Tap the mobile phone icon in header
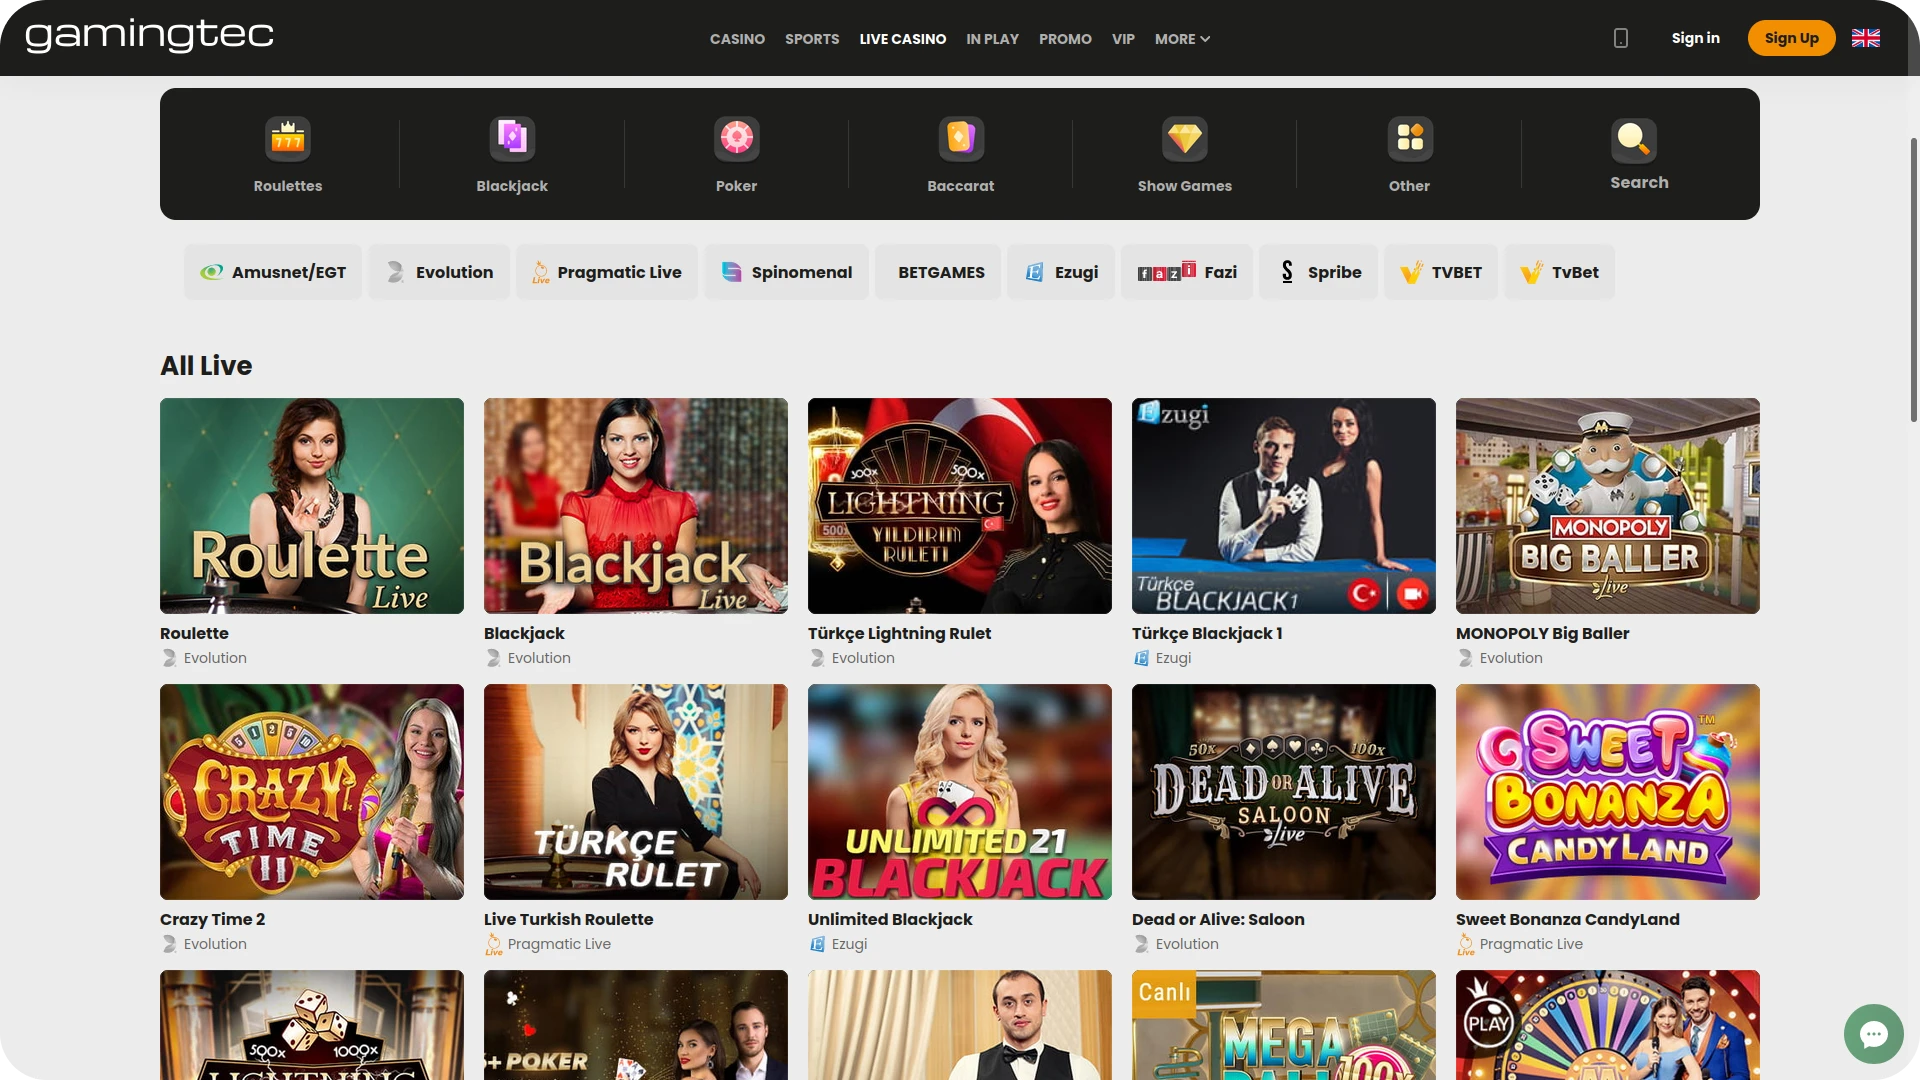 coord(1620,38)
